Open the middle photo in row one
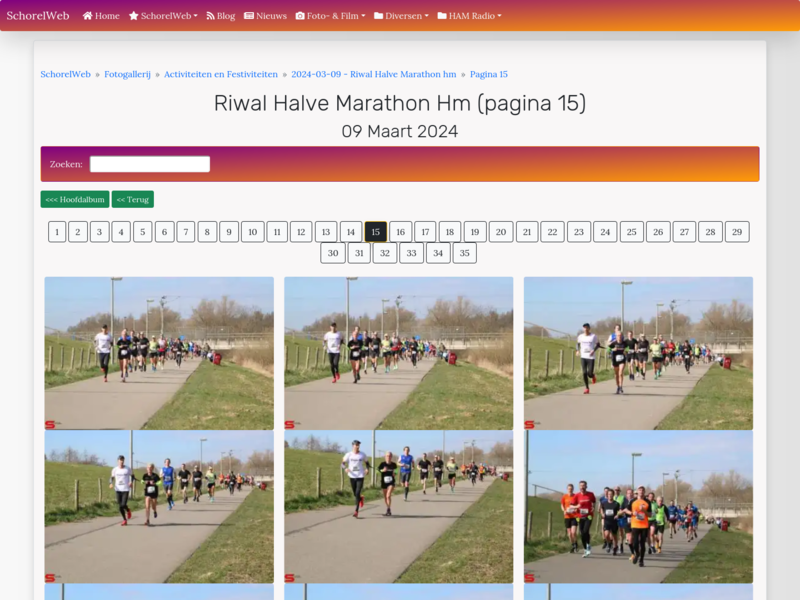 398,353
